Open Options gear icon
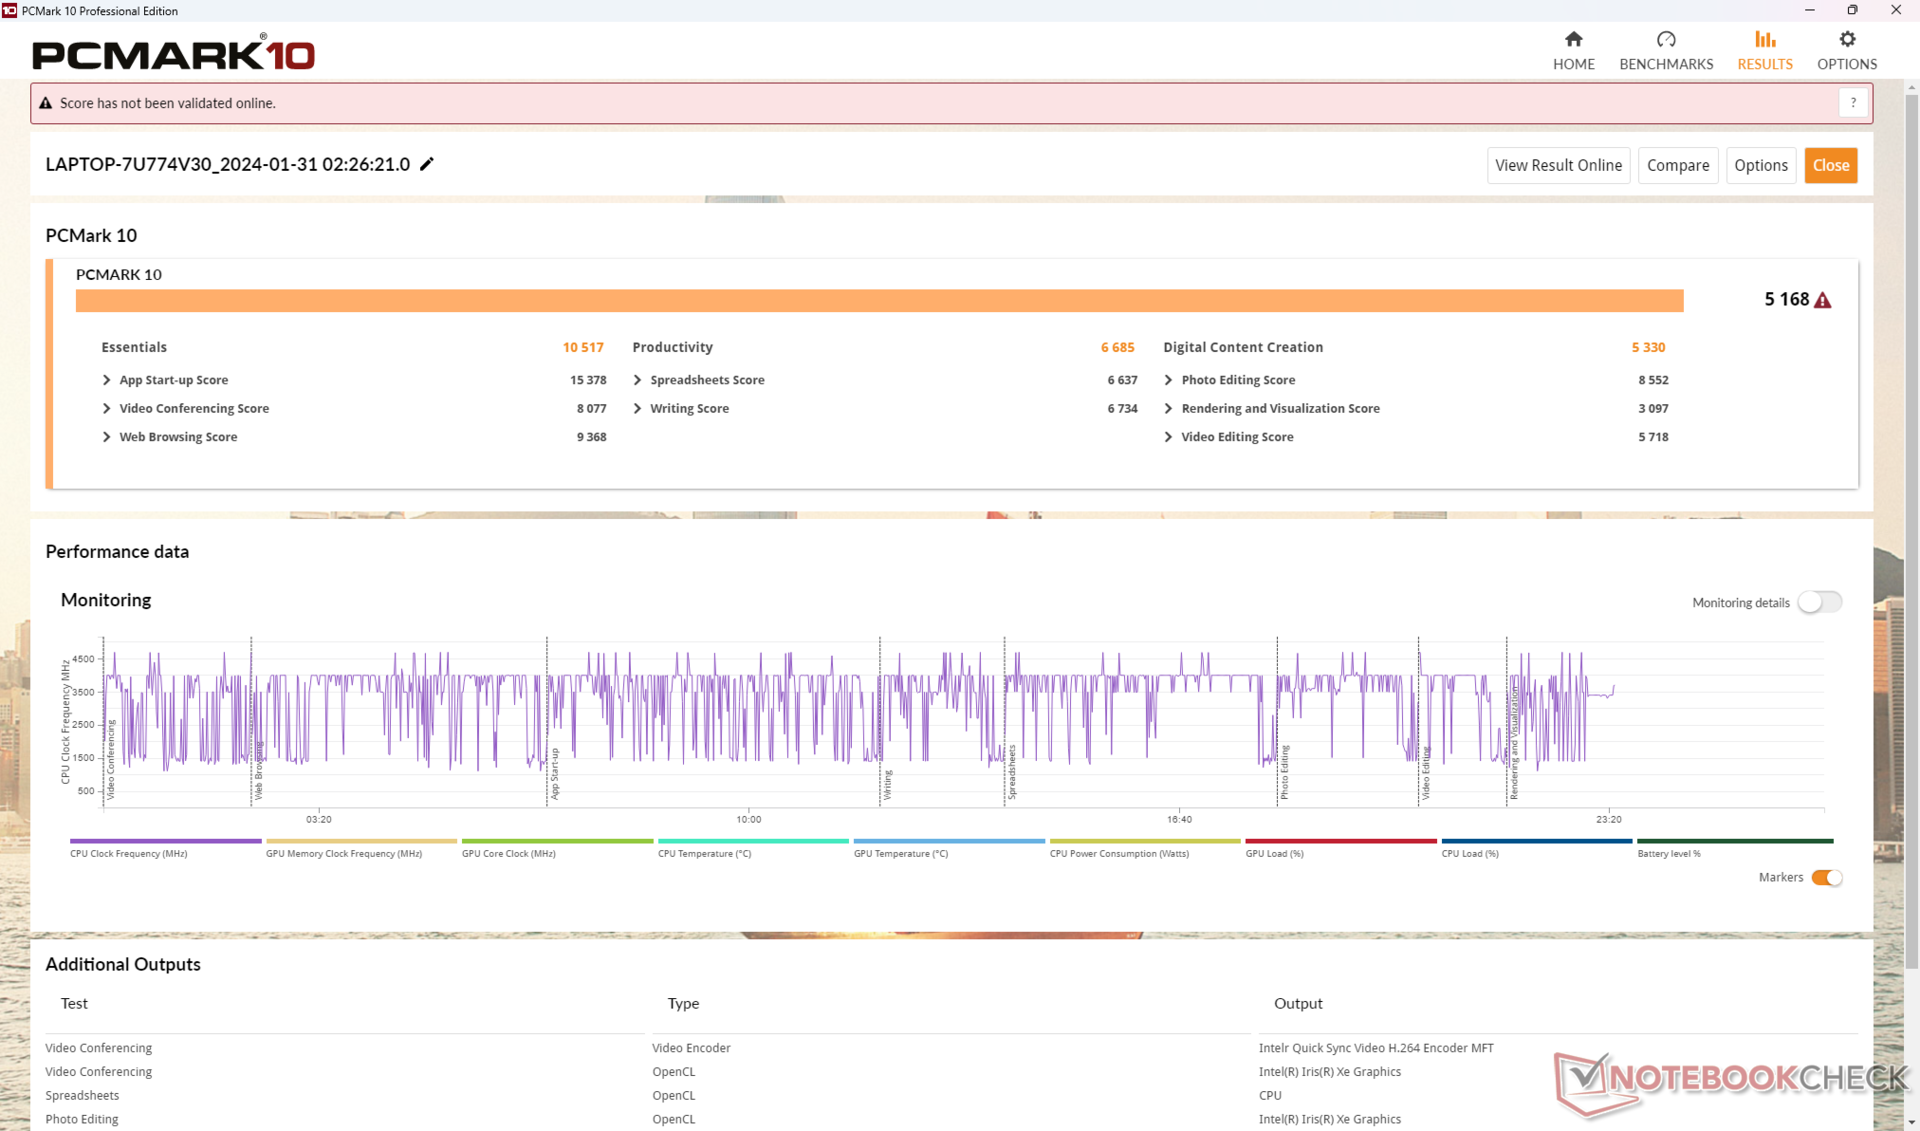Viewport: 1920px width, 1131px height. (1846, 40)
